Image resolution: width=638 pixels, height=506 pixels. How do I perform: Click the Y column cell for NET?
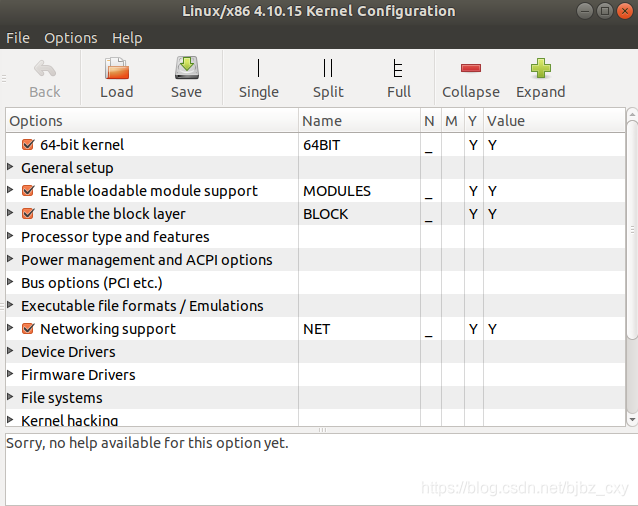(x=474, y=329)
